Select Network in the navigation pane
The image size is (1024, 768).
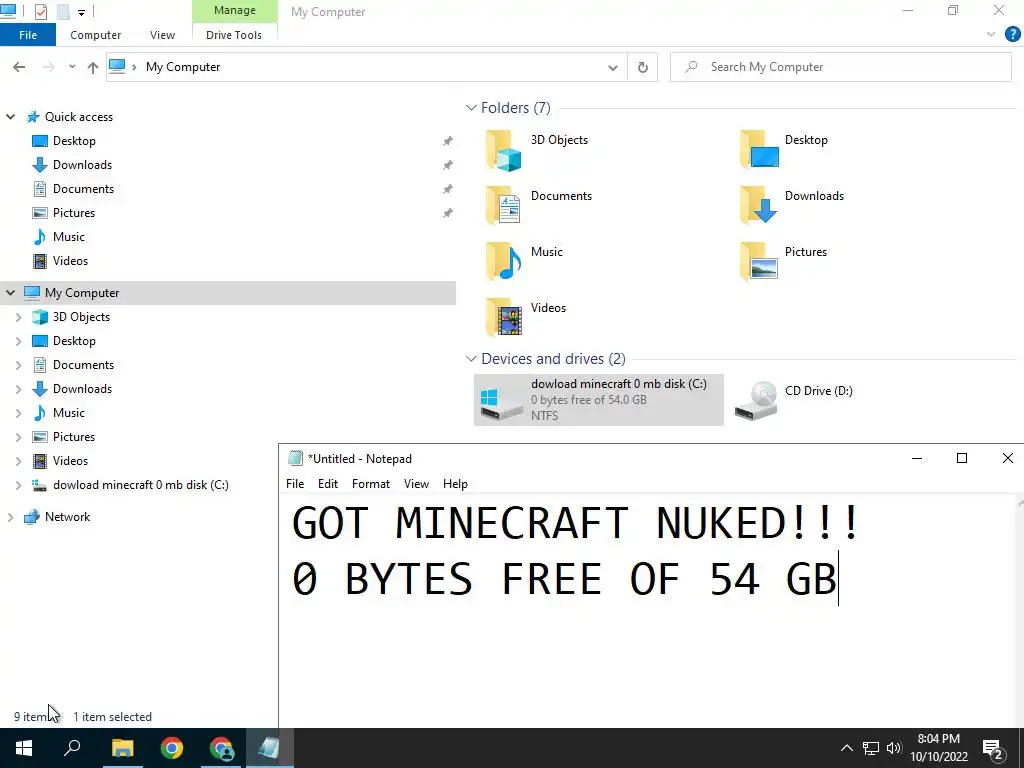coord(67,517)
